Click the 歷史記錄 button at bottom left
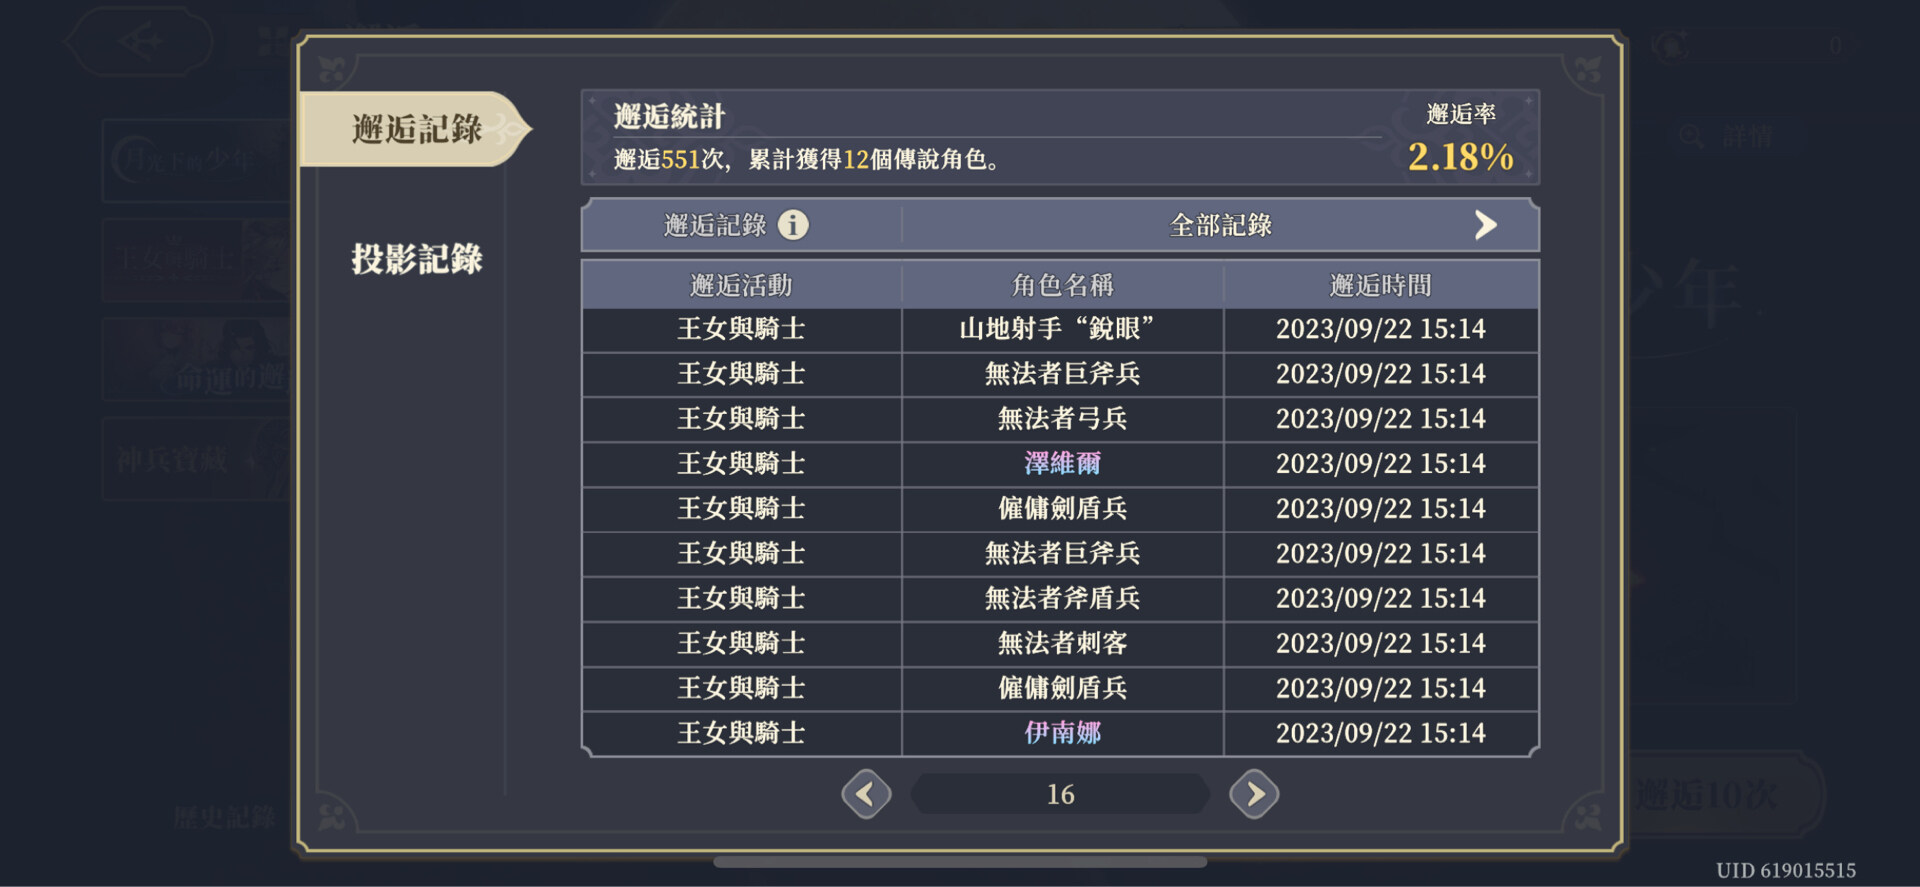This screenshot has width=1920, height=887. pos(224,817)
